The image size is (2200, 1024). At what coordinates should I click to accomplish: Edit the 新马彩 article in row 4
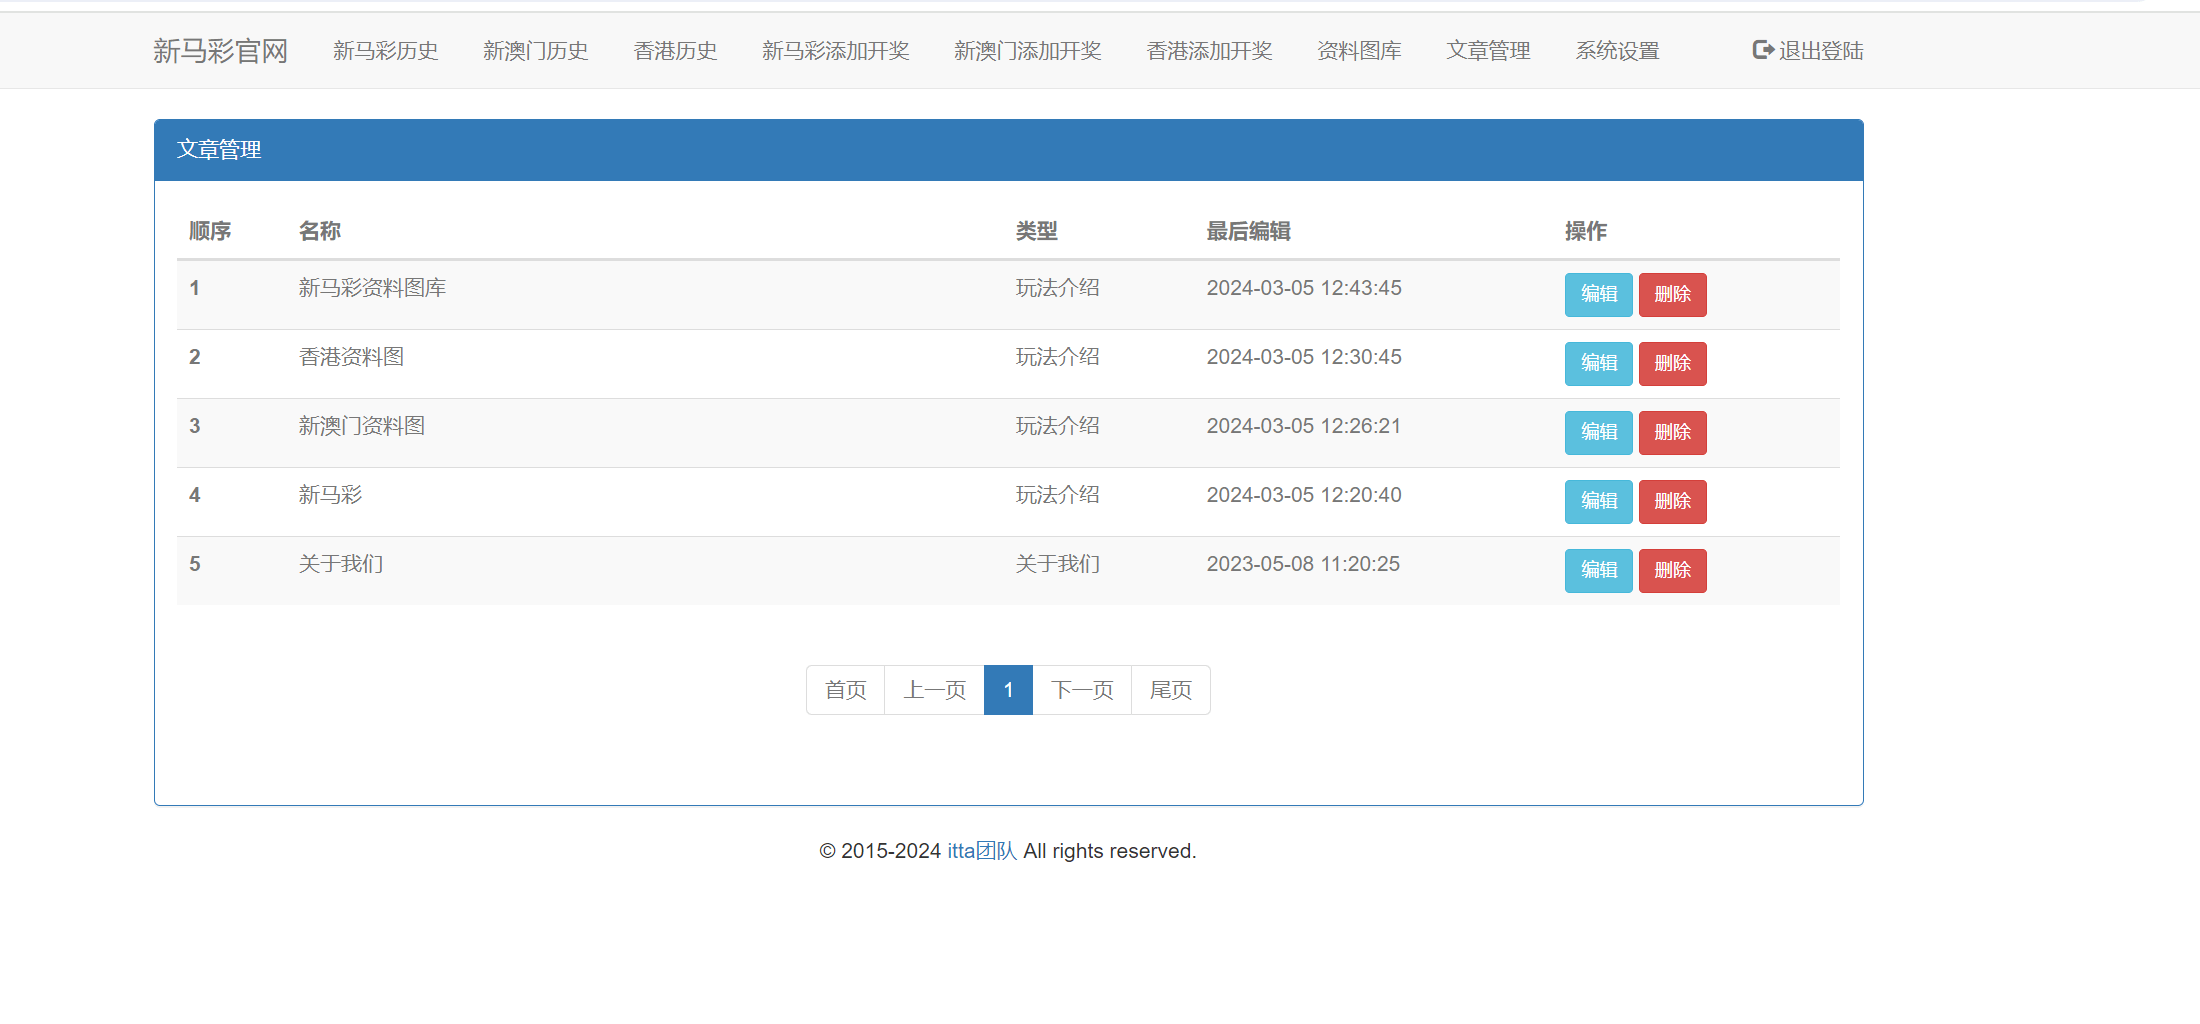[1598, 502]
